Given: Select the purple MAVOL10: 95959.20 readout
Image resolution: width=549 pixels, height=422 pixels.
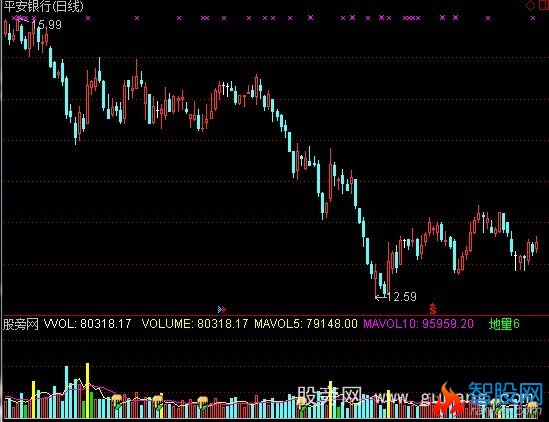Looking at the screenshot, I should (418, 324).
